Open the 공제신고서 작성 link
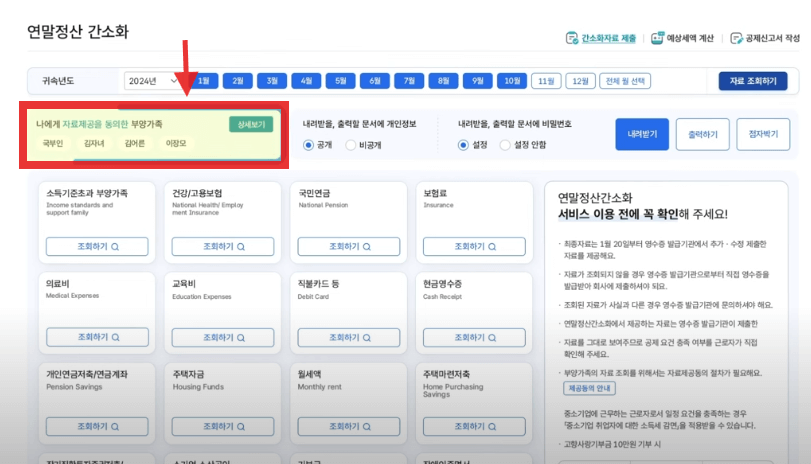The height and width of the screenshot is (464, 811). tap(772, 38)
